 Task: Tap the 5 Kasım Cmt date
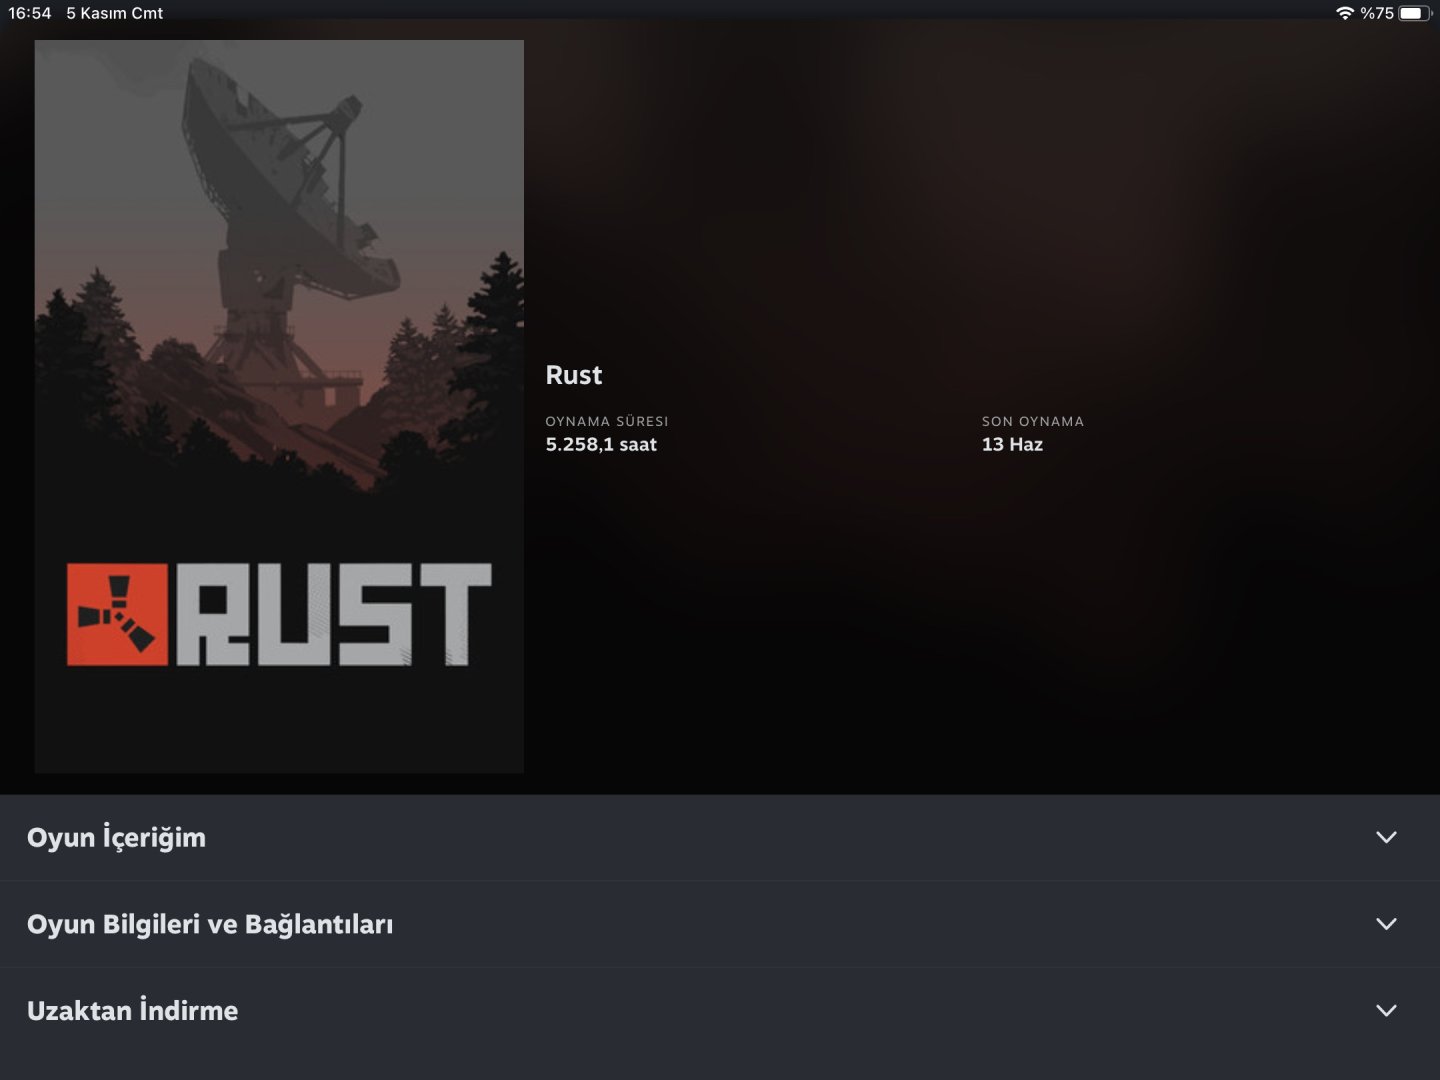114,13
